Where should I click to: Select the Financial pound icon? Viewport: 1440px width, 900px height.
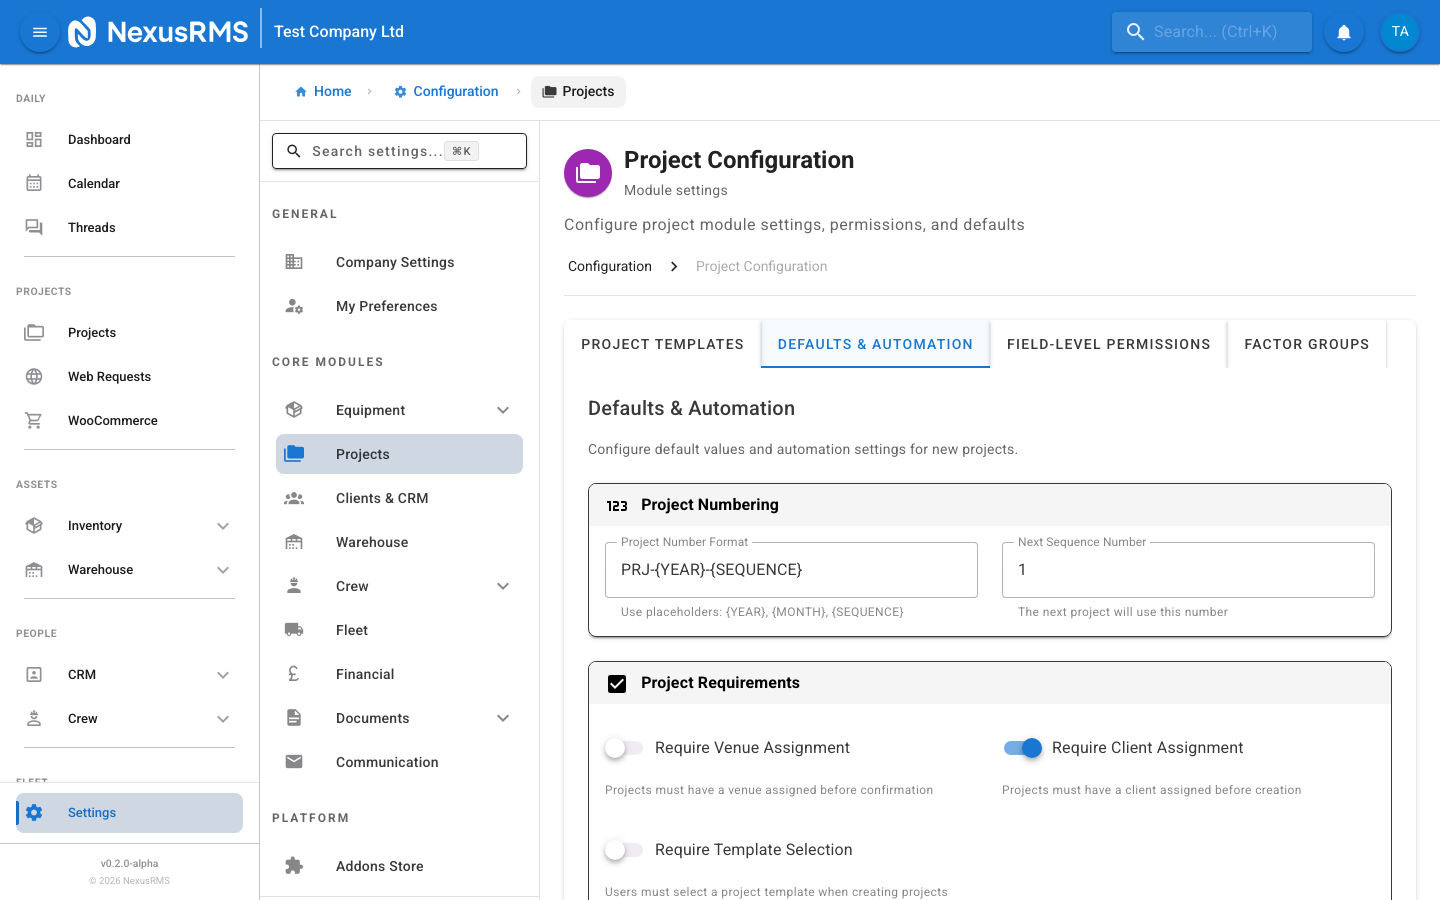click(x=293, y=673)
